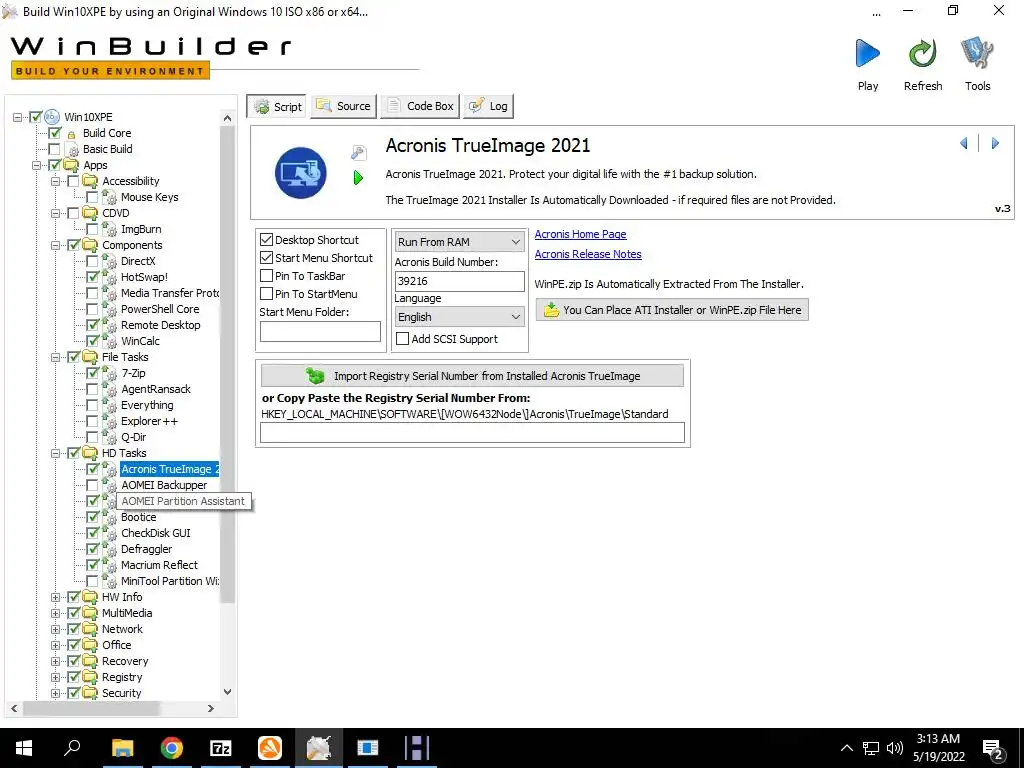Click the Acronis TrueImage round logo
1024x768 pixels.
point(300,172)
